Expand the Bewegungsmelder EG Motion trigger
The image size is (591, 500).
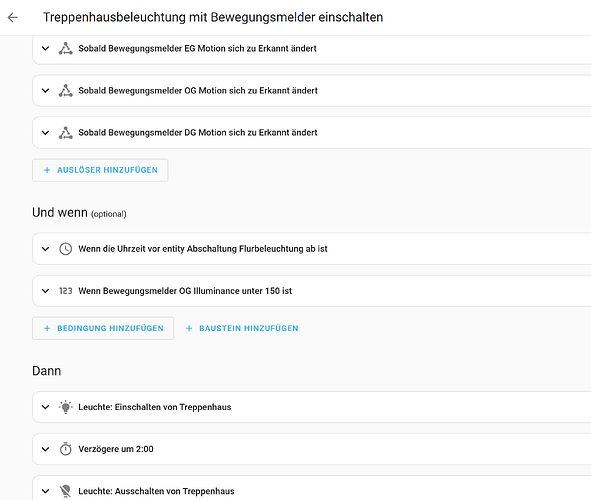[x=46, y=49]
